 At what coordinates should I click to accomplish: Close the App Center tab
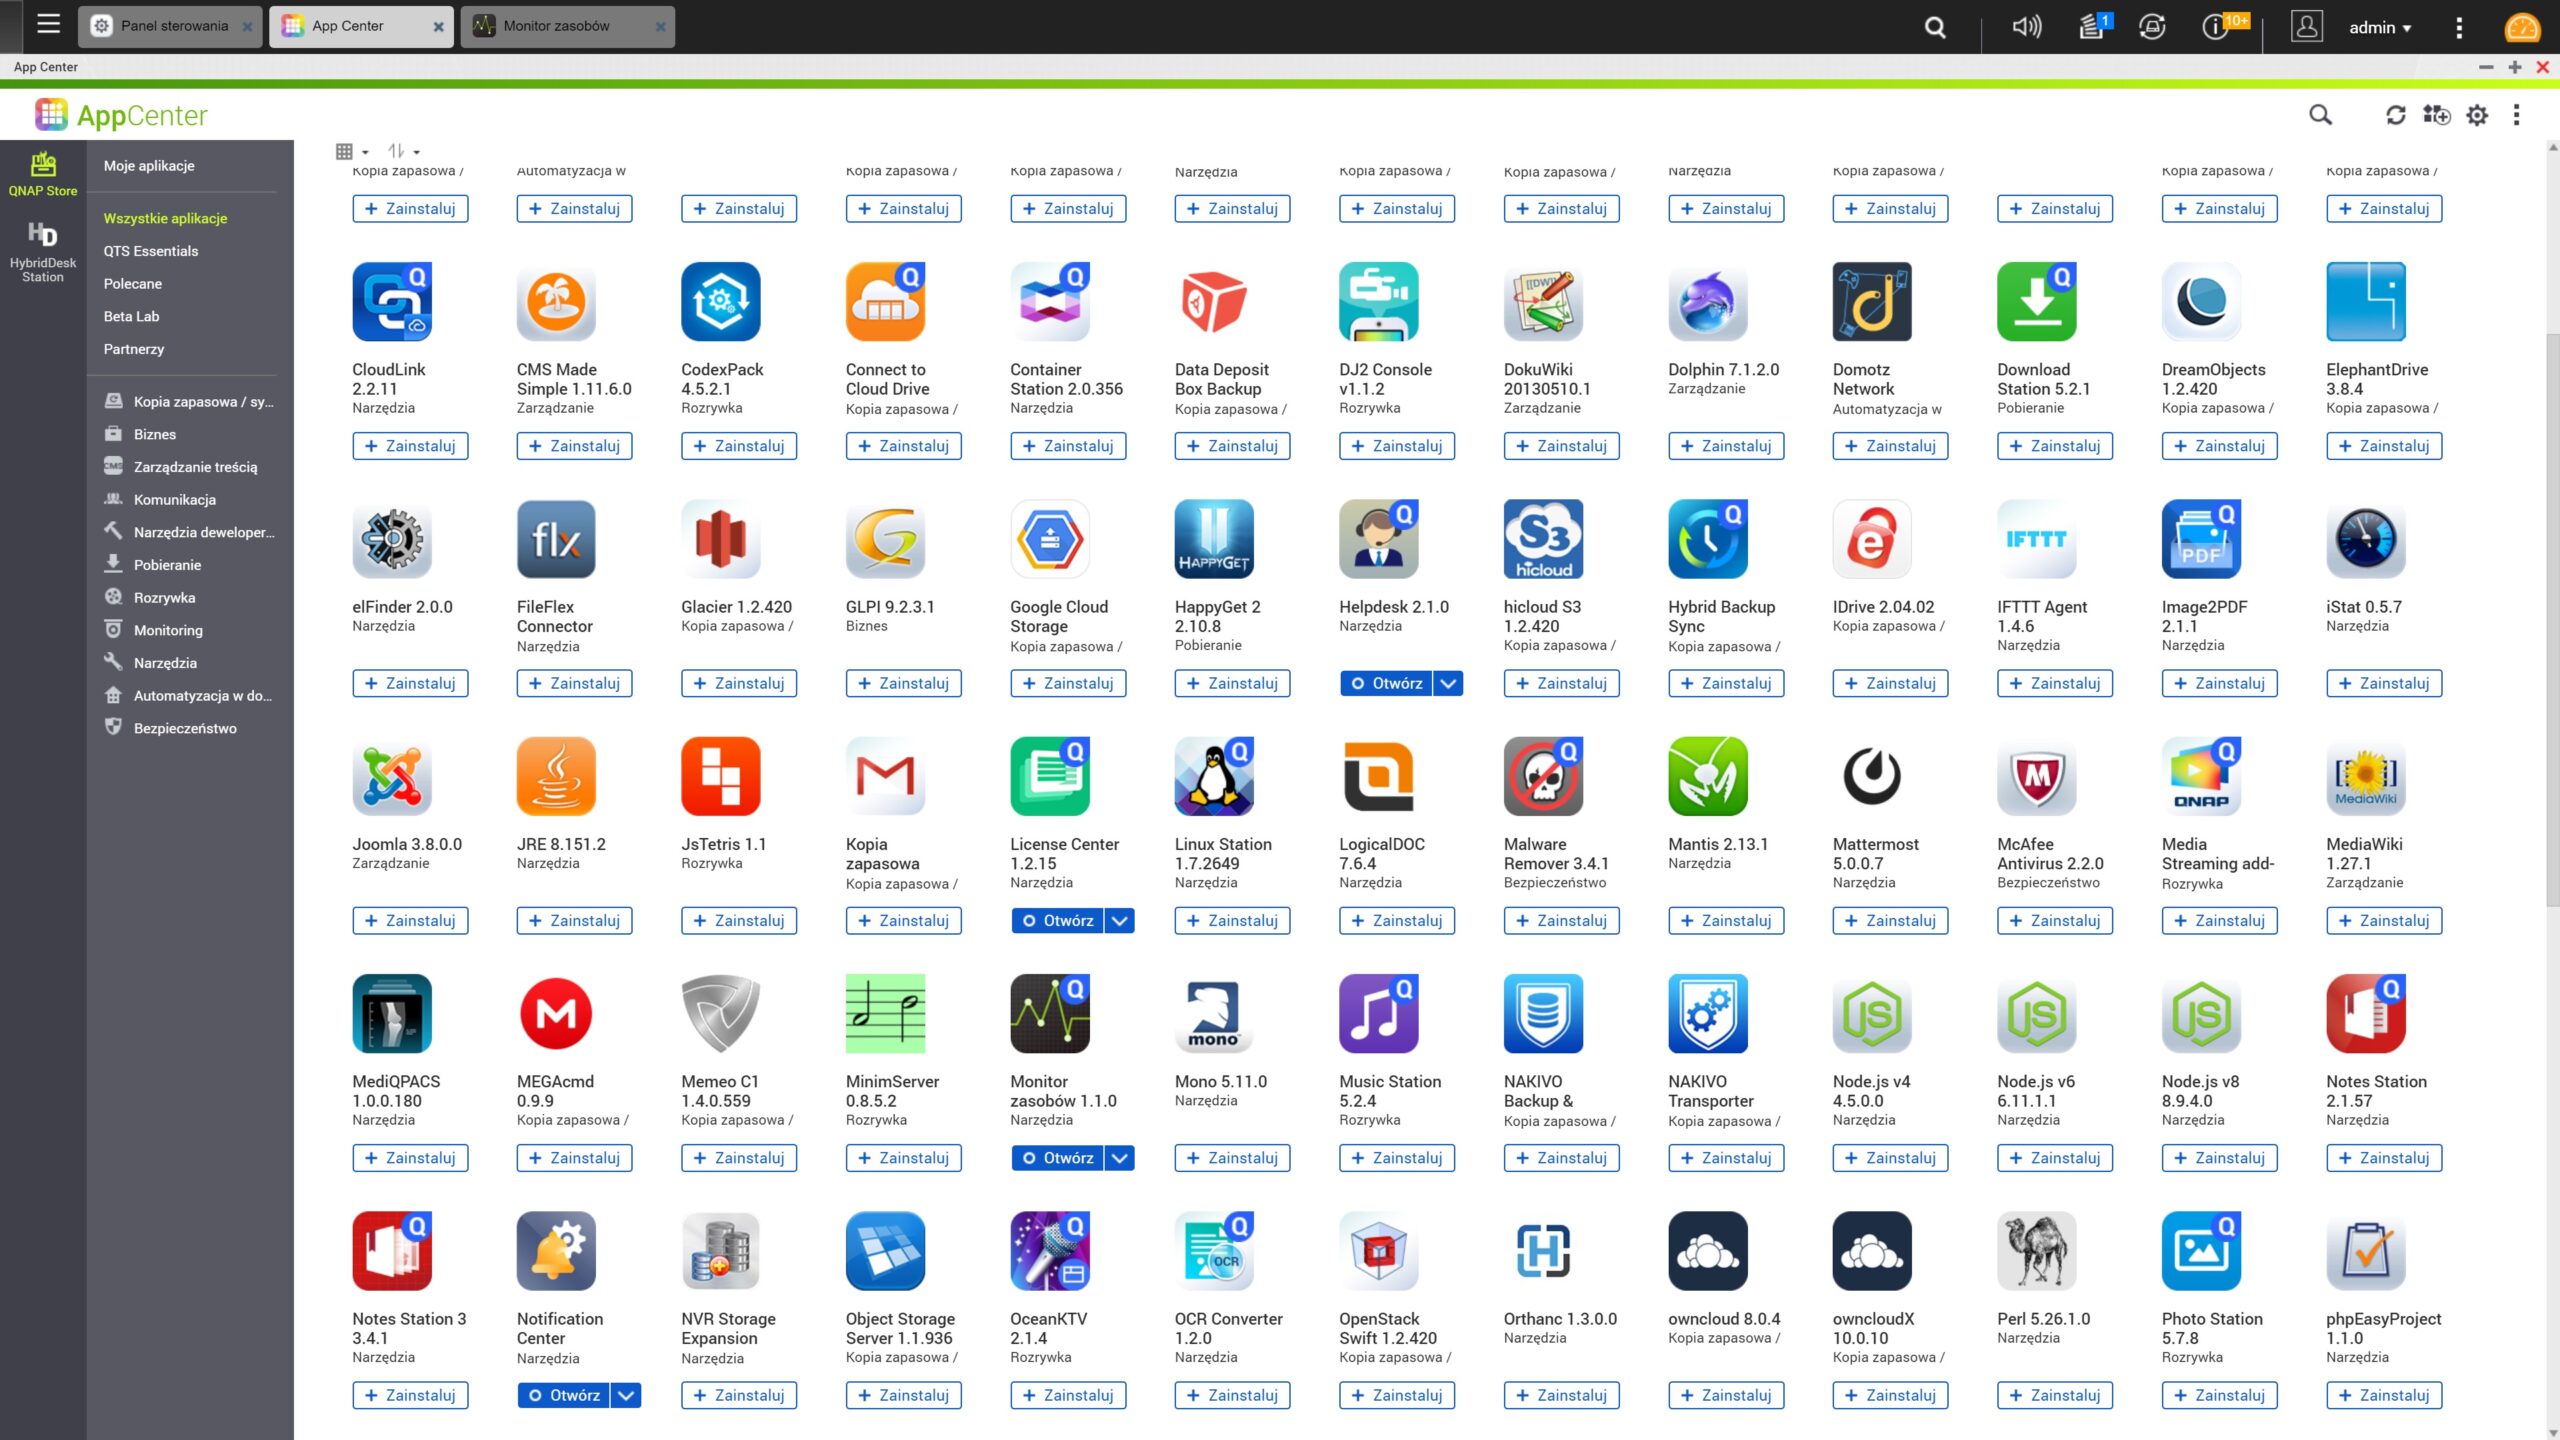[x=438, y=28]
